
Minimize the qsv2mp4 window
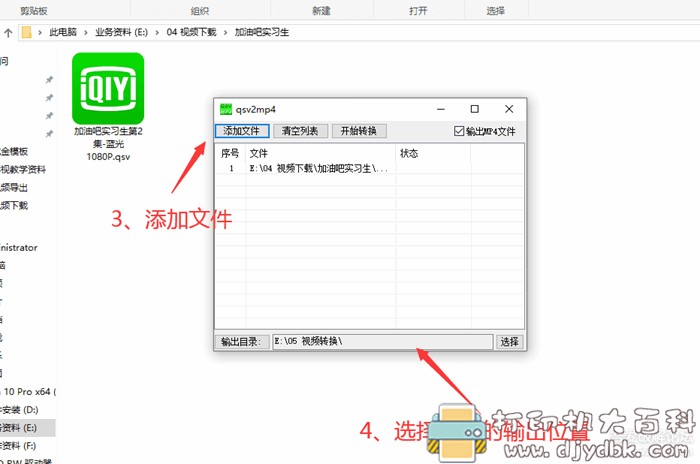coord(441,109)
